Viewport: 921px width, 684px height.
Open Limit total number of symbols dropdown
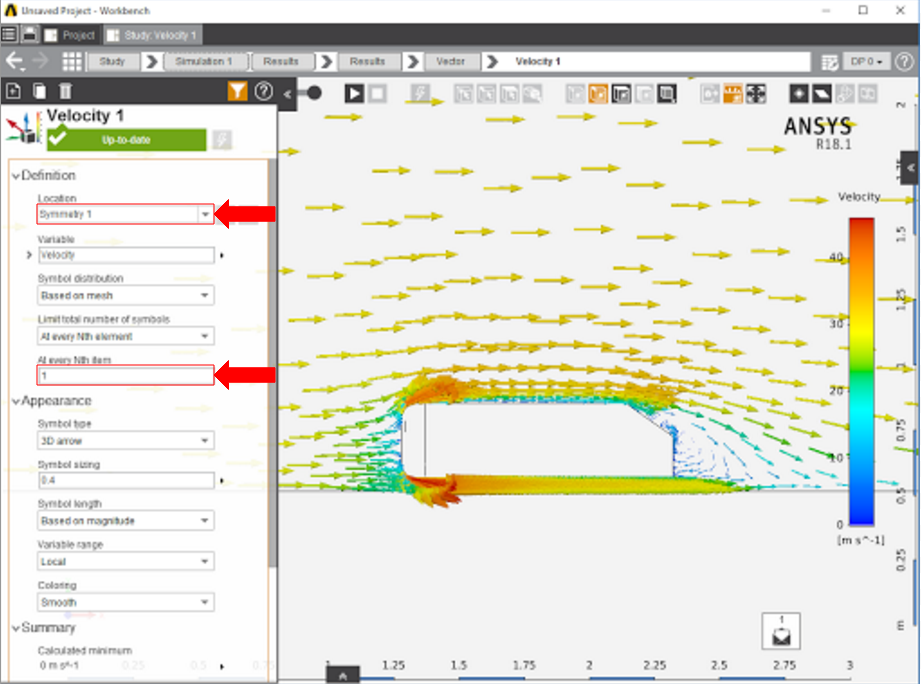click(x=126, y=336)
